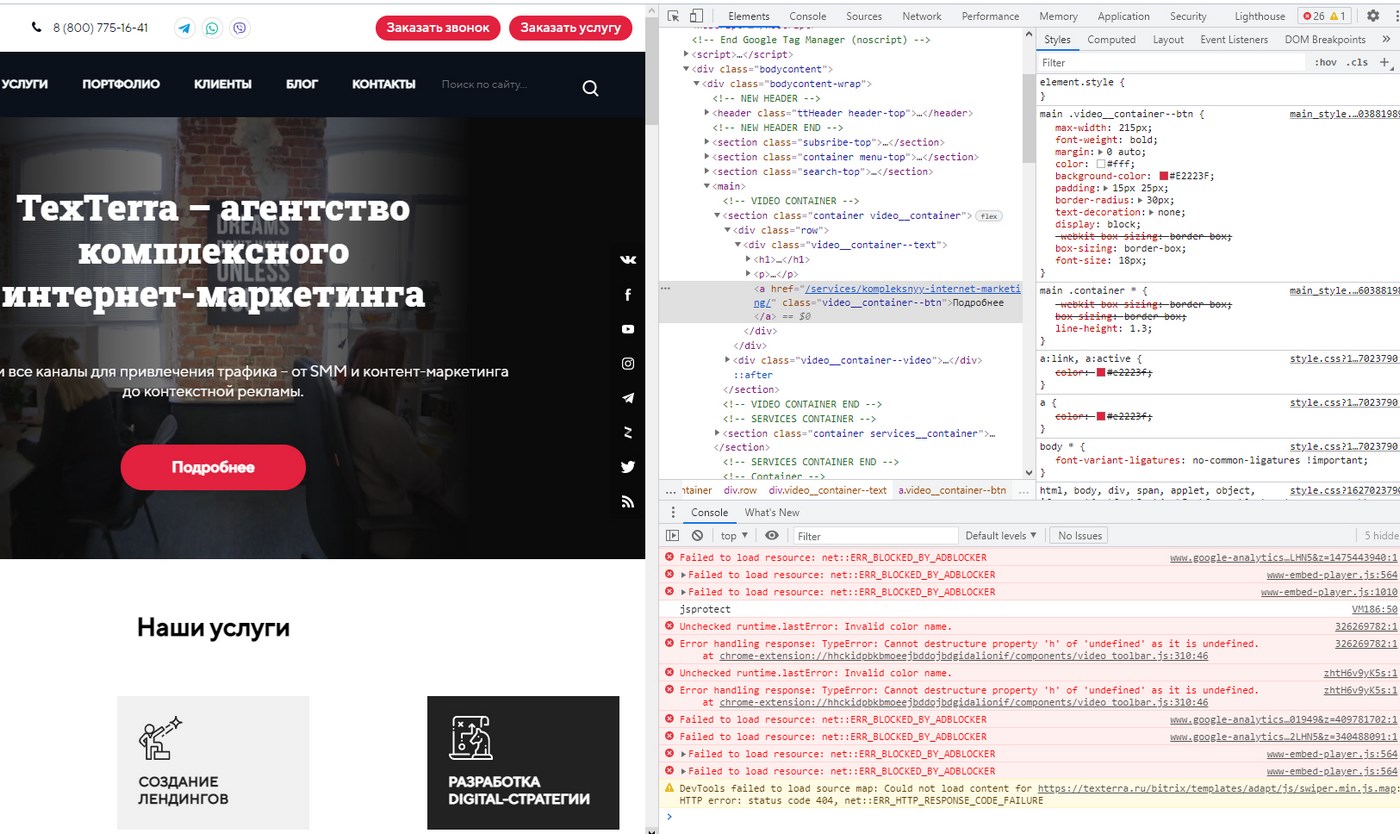Toggle the :hov element state panel
Viewport: 1400px width, 834px height.
click(x=1326, y=62)
